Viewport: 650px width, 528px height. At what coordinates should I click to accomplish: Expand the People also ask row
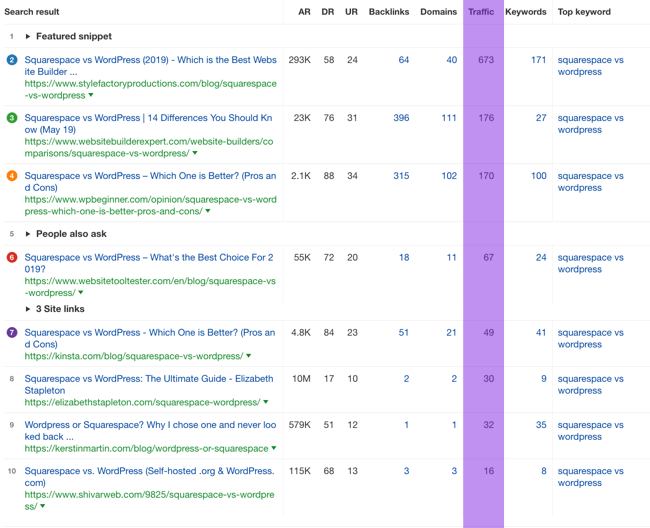point(28,234)
